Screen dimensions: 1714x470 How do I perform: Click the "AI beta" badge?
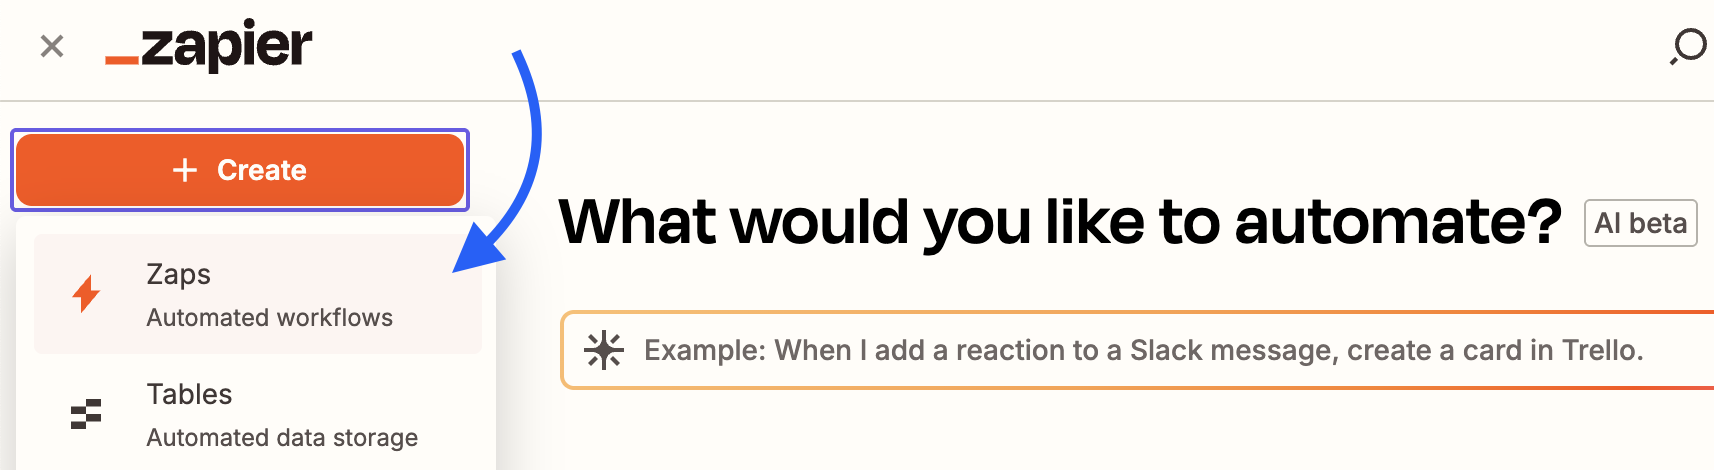click(x=1640, y=223)
